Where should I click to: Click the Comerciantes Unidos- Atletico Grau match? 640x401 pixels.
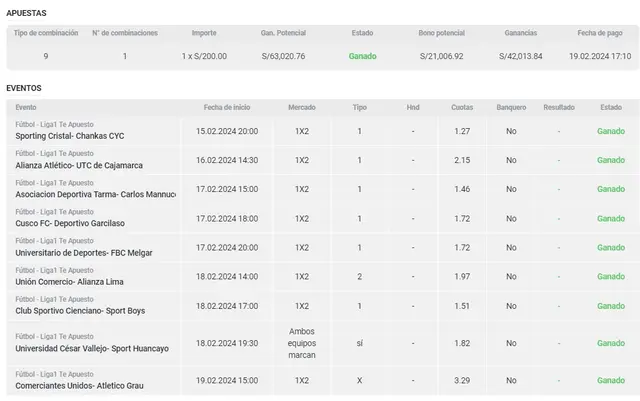(x=80, y=386)
